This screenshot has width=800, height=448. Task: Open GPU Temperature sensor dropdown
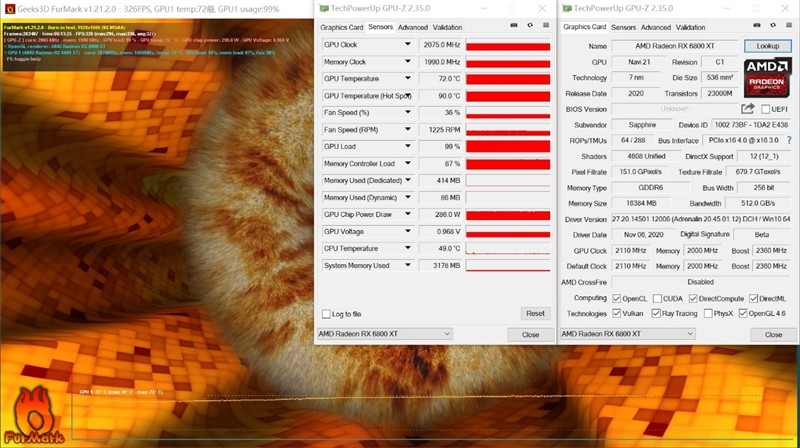tap(408, 78)
